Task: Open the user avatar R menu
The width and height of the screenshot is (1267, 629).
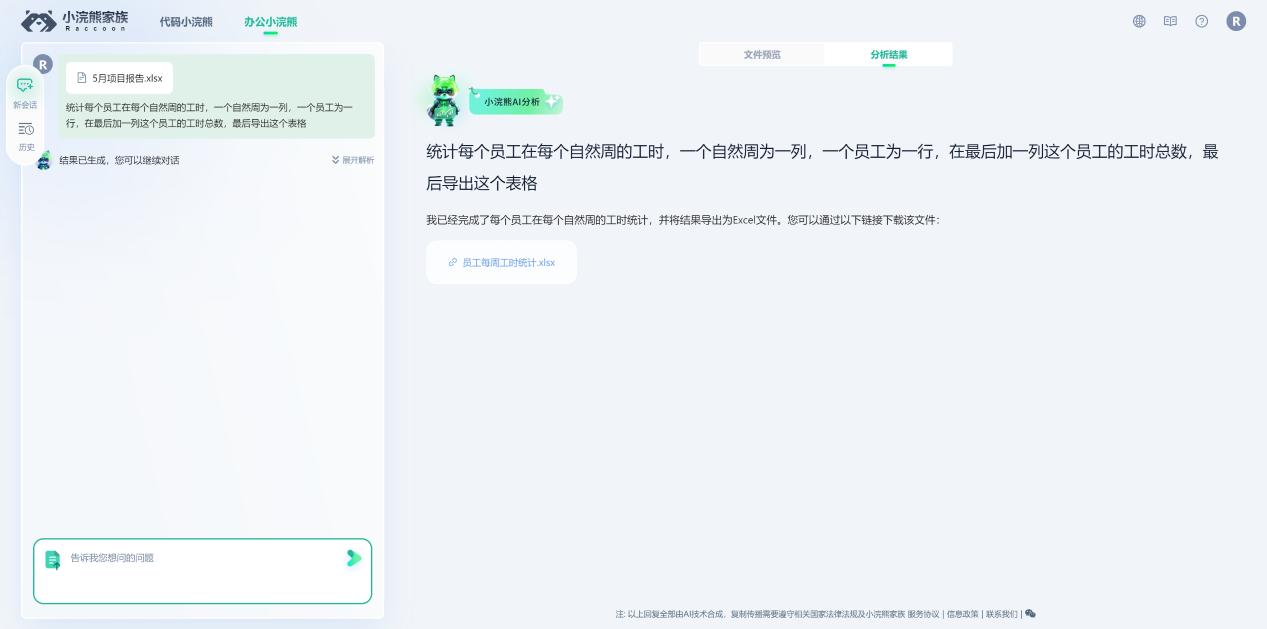Action: [x=1236, y=21]
